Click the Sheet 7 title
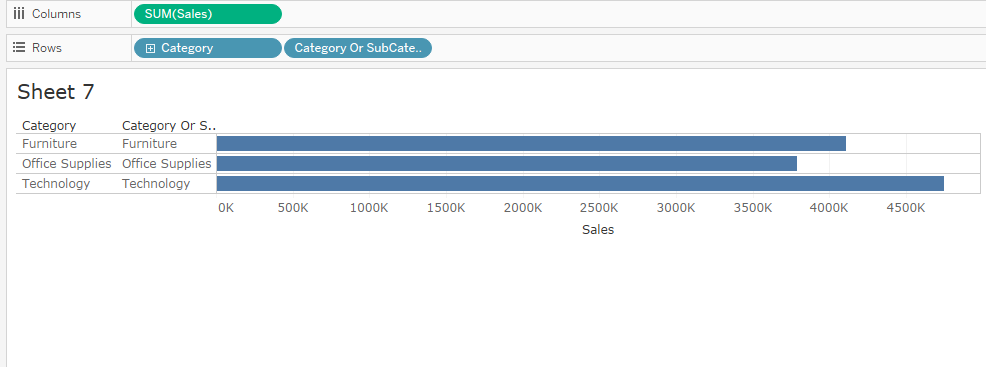The width and height of the screenshot is (986, 367). tap(55, 92)
